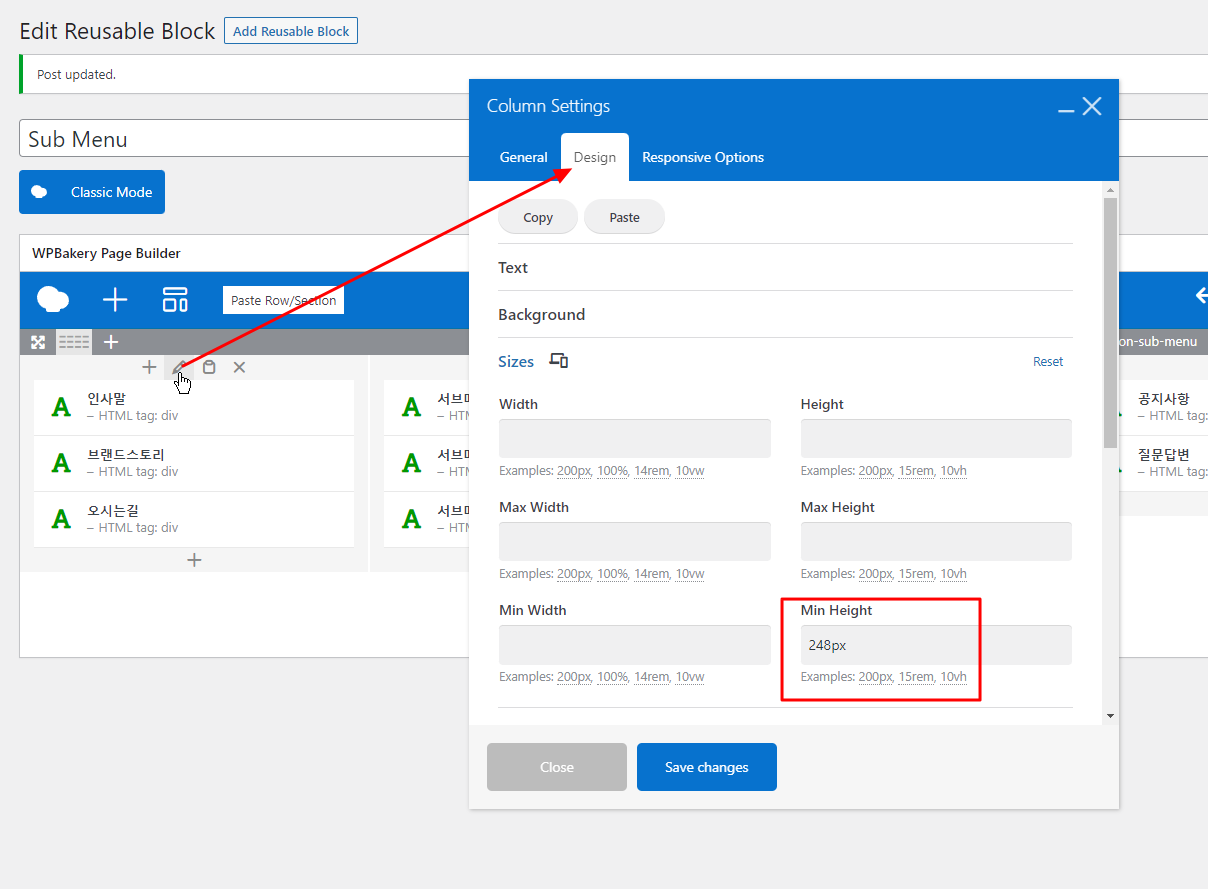Append an element below 오시는길 using the plus
1208x889 pixels.
click(x=194, y=560)
